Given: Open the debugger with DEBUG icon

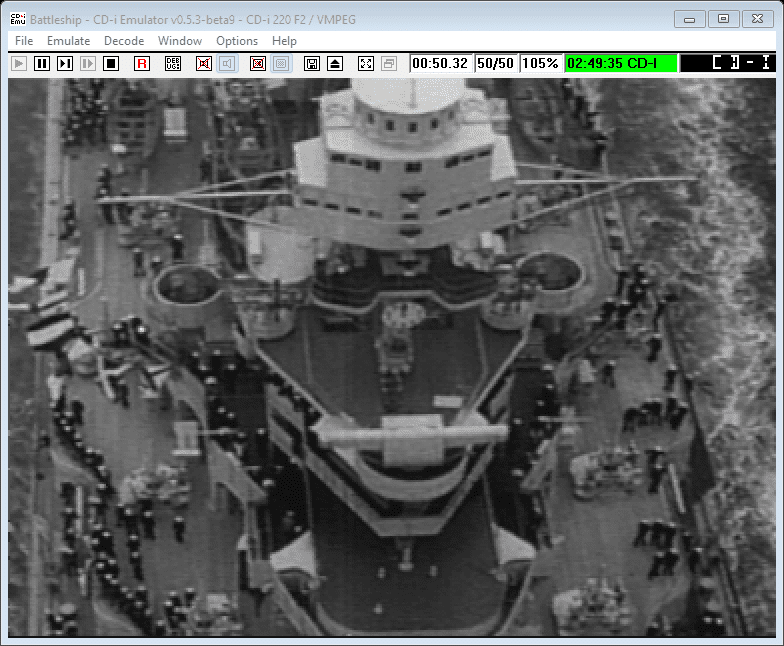Looking at the screenshot, I should pos(173,63).
